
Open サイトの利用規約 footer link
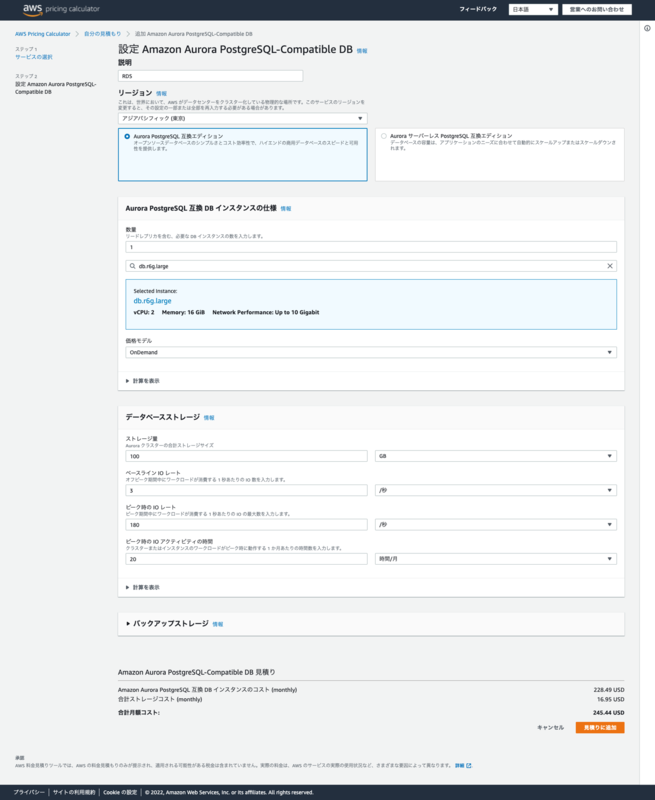click(74, 792)
